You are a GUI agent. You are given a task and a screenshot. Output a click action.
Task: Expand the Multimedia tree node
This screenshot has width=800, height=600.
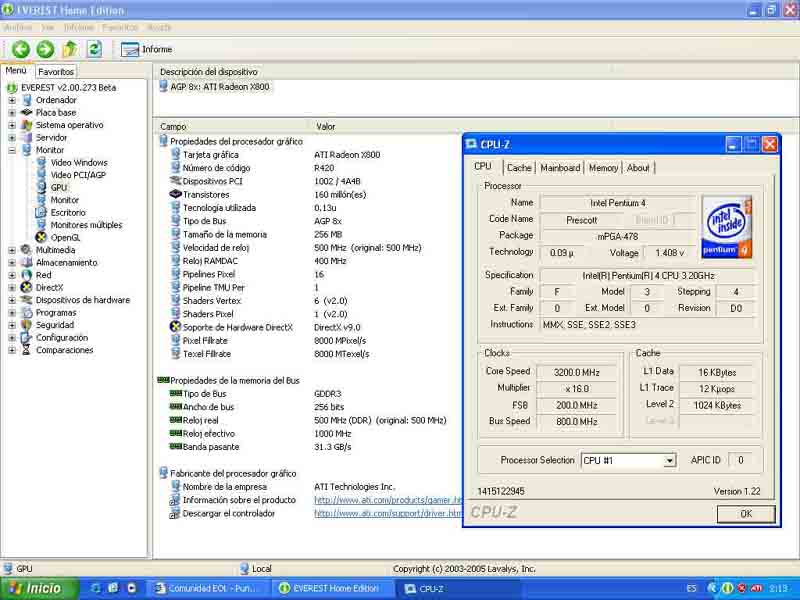tap(12, 250)
